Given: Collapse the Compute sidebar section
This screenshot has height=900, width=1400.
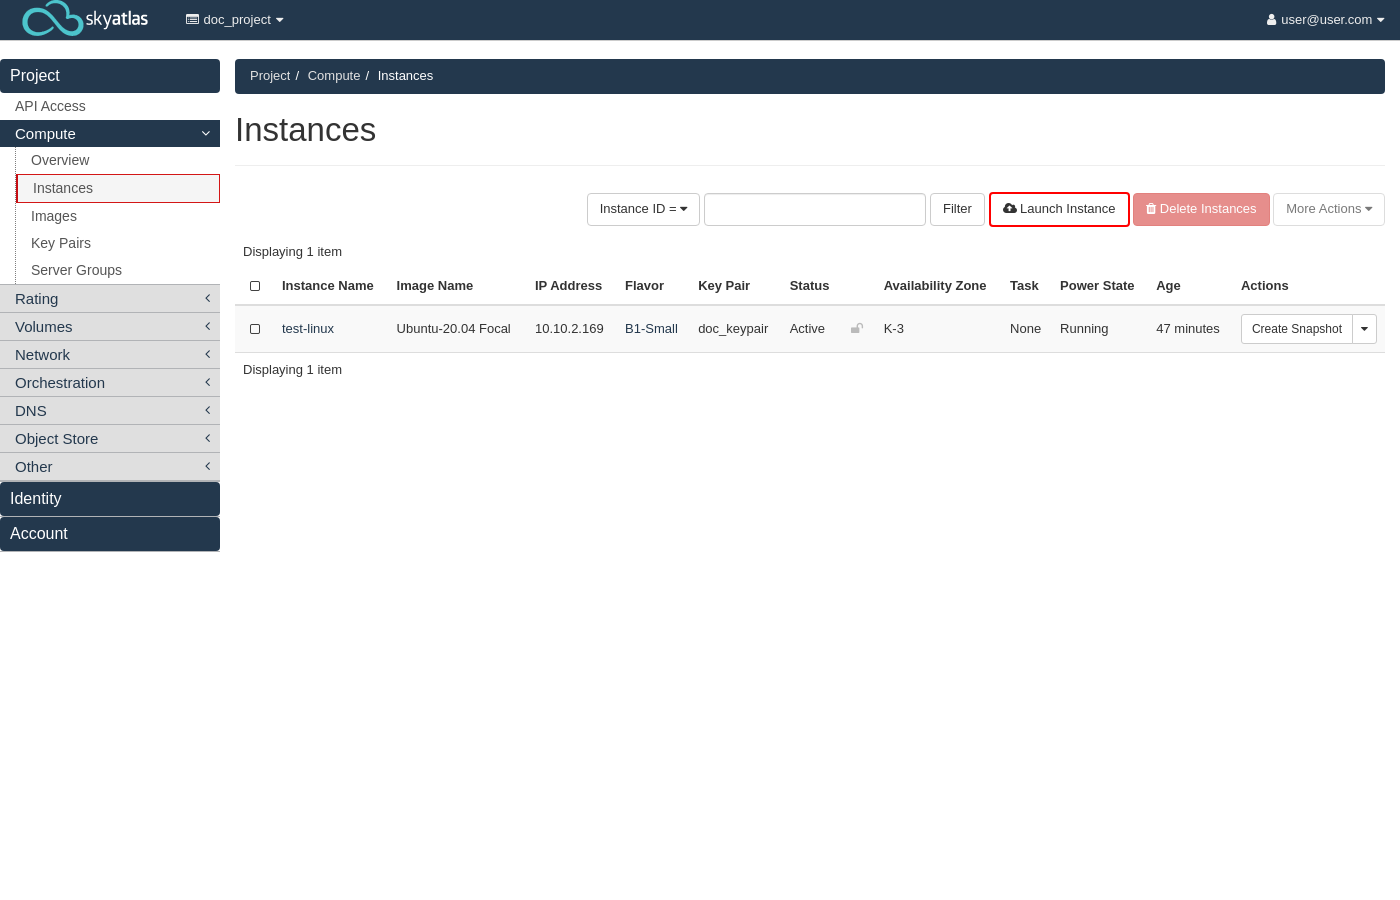Looking at the screenshot, I should [x=110, y=133].
